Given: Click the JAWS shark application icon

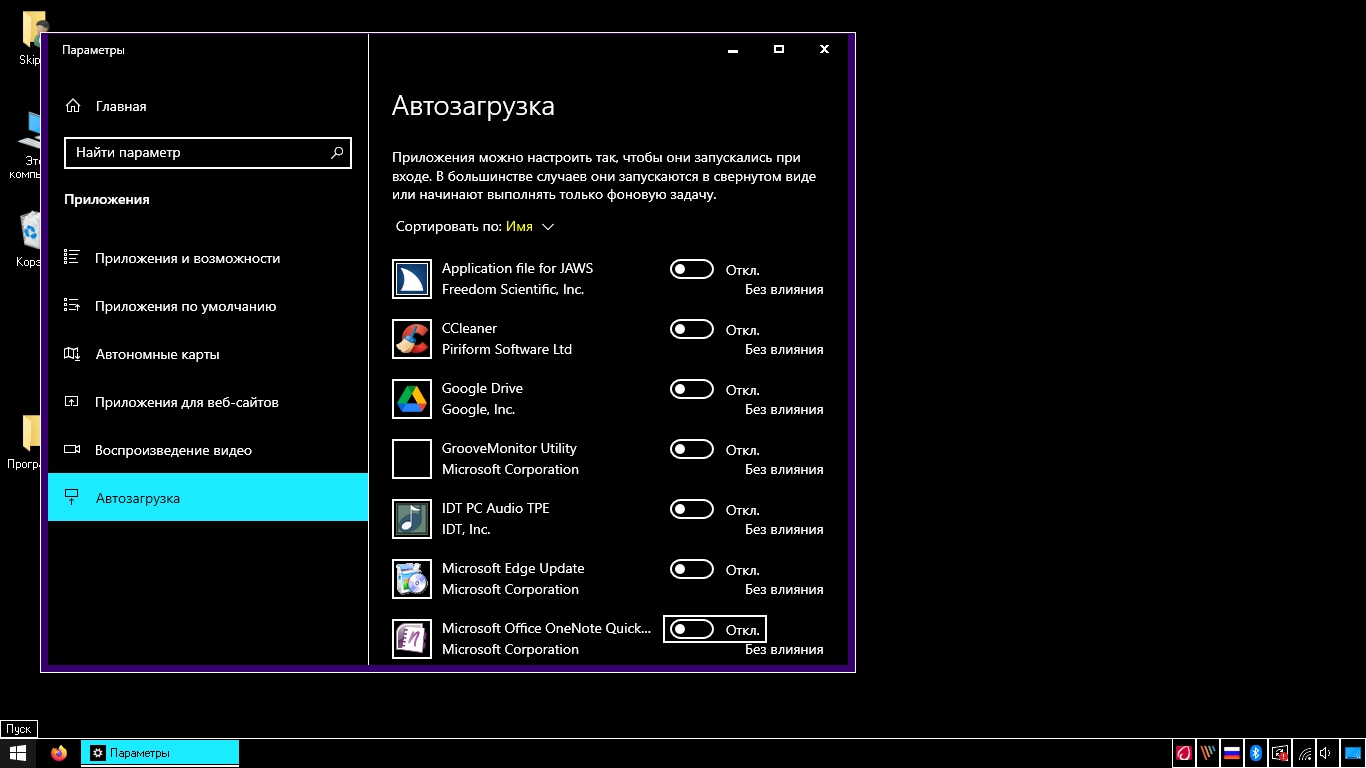Looking at the screenshot, I should coord(412,279).
